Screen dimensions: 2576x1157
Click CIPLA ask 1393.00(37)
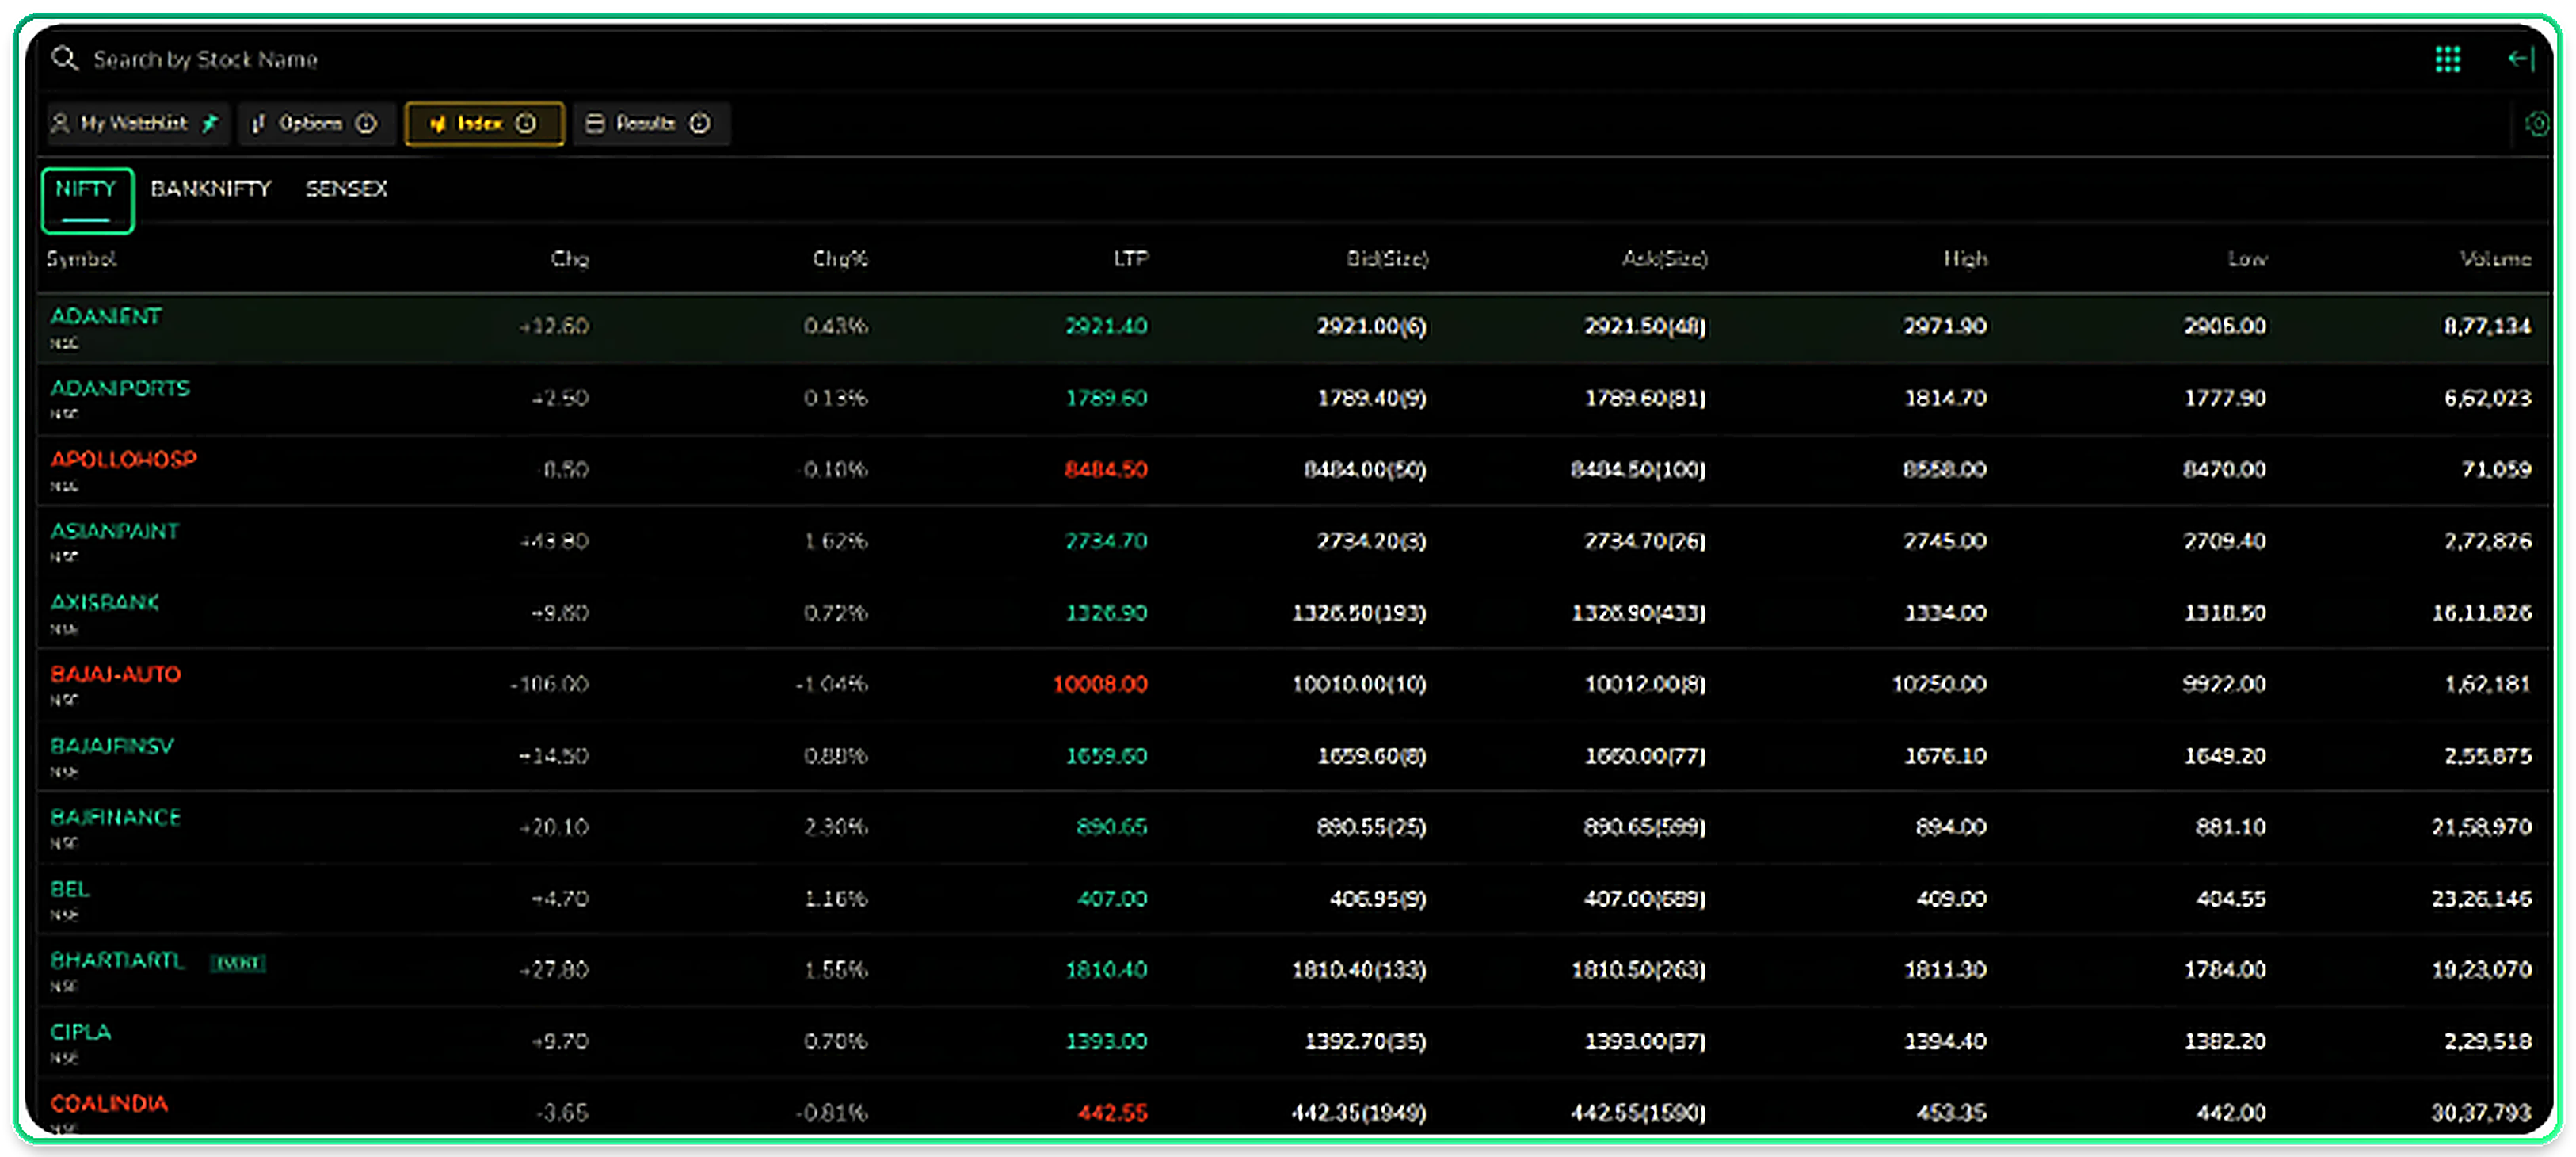point(1645,1041)
